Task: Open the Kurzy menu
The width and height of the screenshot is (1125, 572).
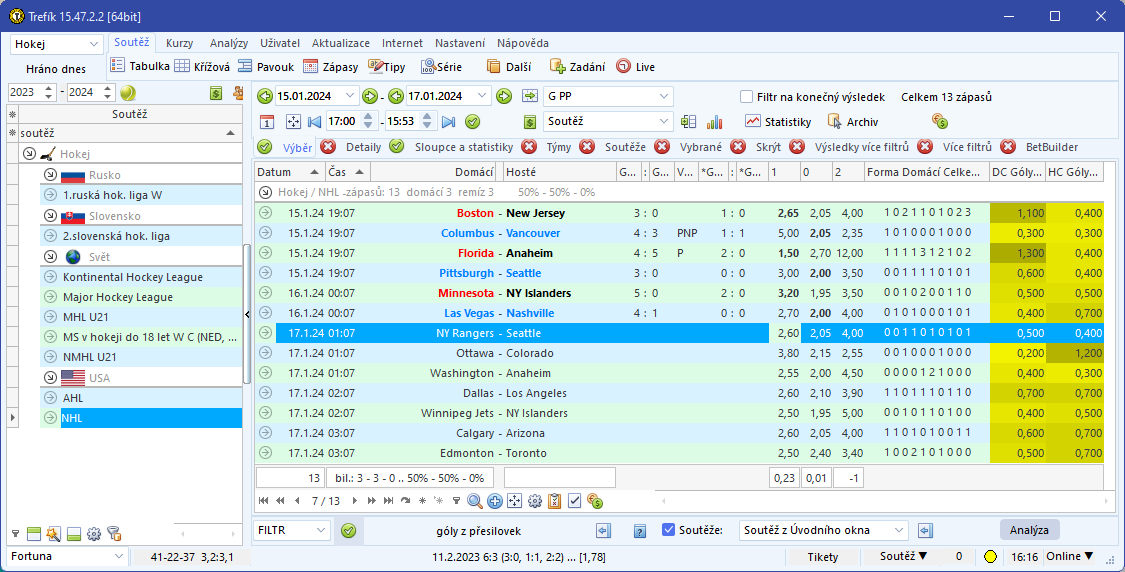Action: [x=179, y=43]
